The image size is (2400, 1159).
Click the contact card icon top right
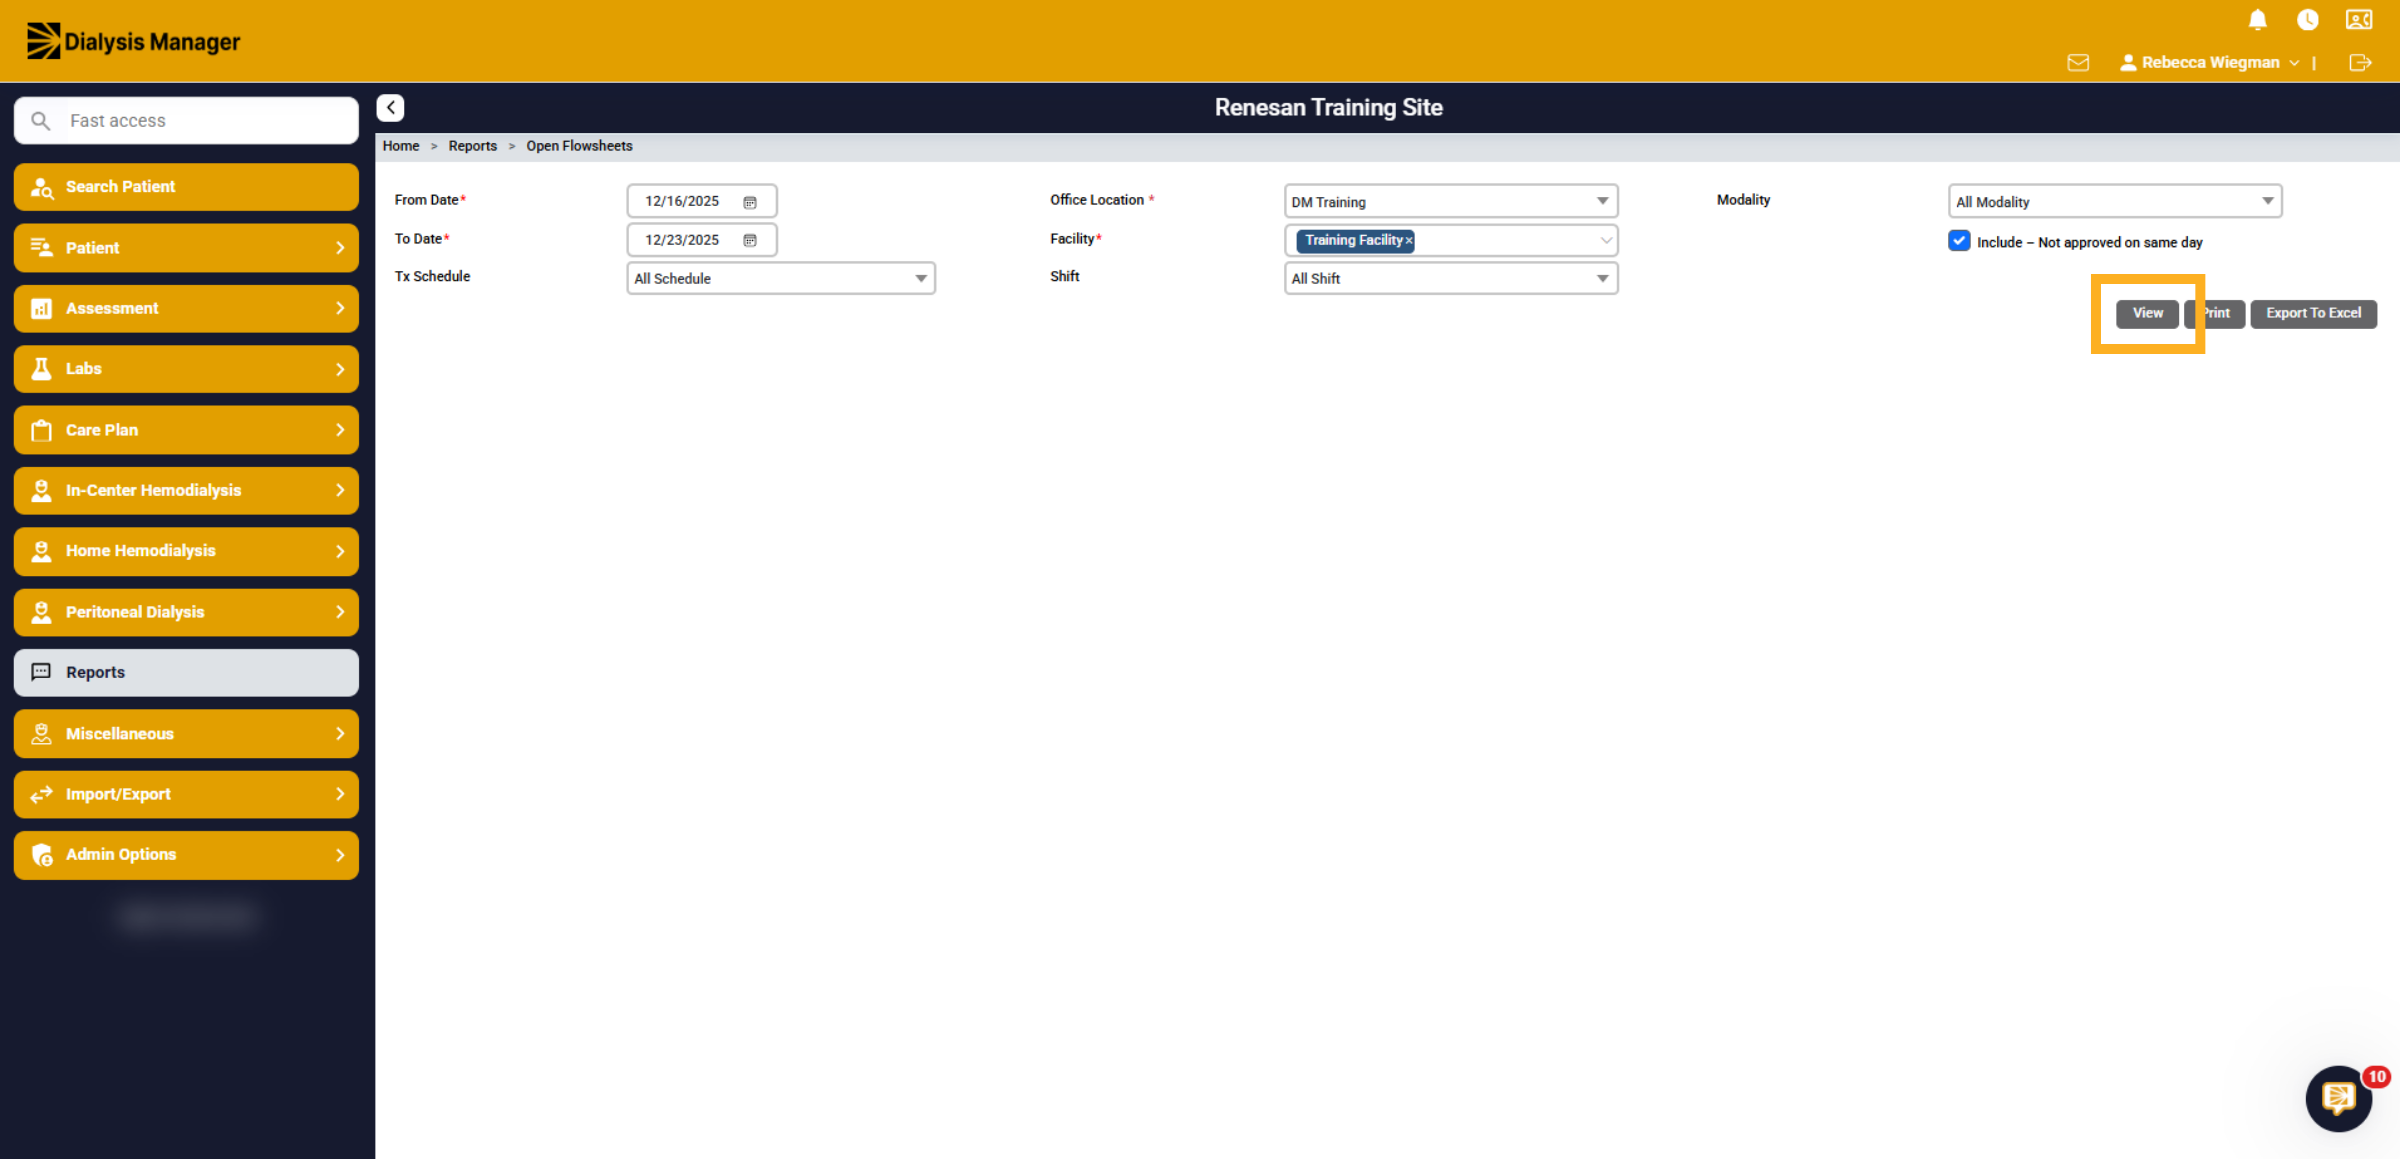click(x=2359, y=20)
